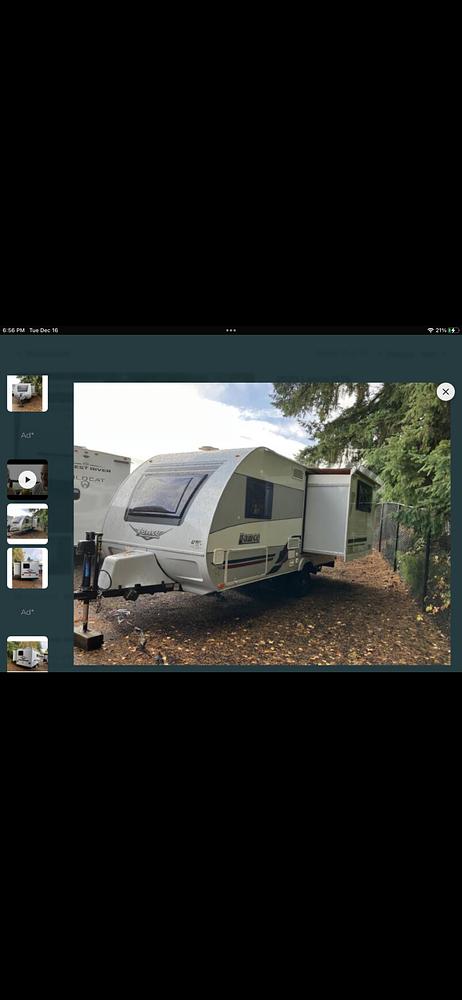Tap the battery indicator showing 21%

448,330
